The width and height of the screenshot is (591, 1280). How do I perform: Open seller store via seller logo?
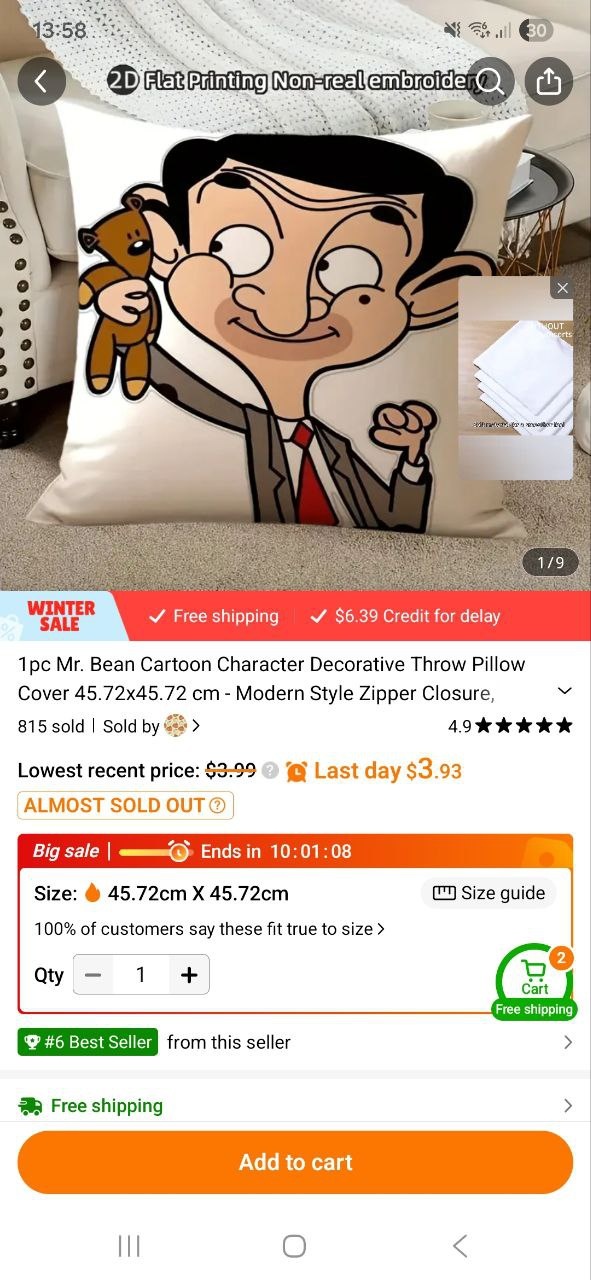pos(175,725)
